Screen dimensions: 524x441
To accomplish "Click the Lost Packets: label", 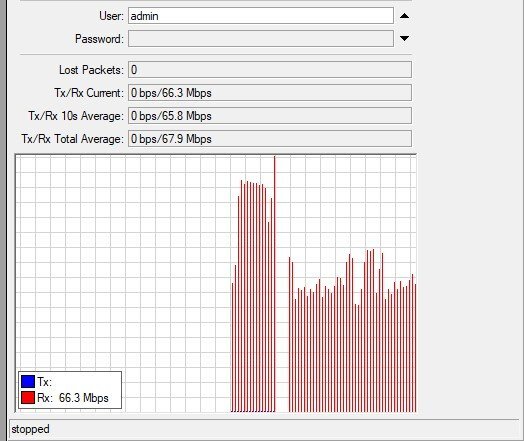I will click(x=91, y=70).
